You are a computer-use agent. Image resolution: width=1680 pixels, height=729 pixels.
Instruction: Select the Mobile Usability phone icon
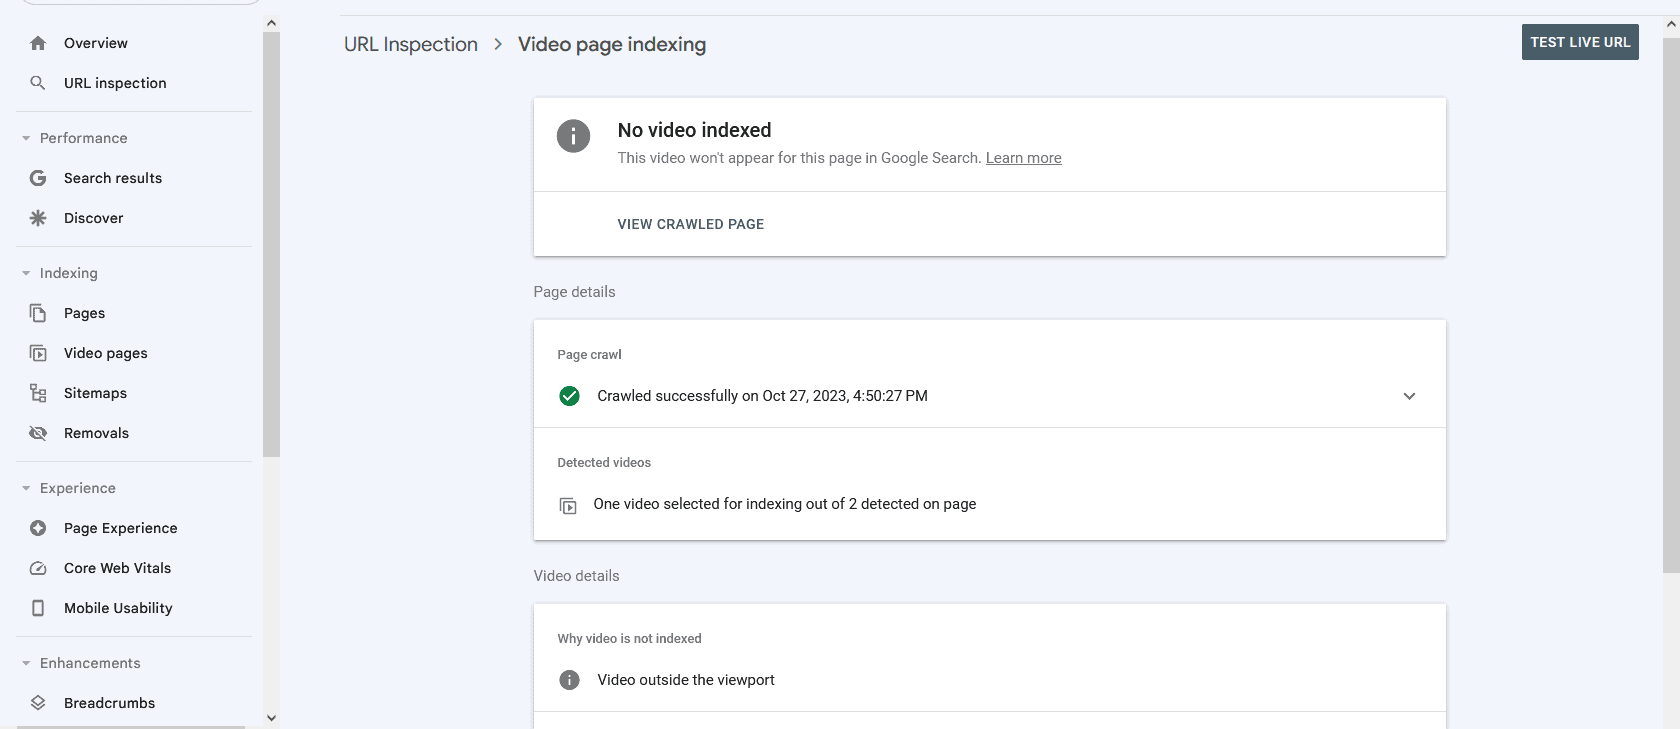tap(38, 608)
